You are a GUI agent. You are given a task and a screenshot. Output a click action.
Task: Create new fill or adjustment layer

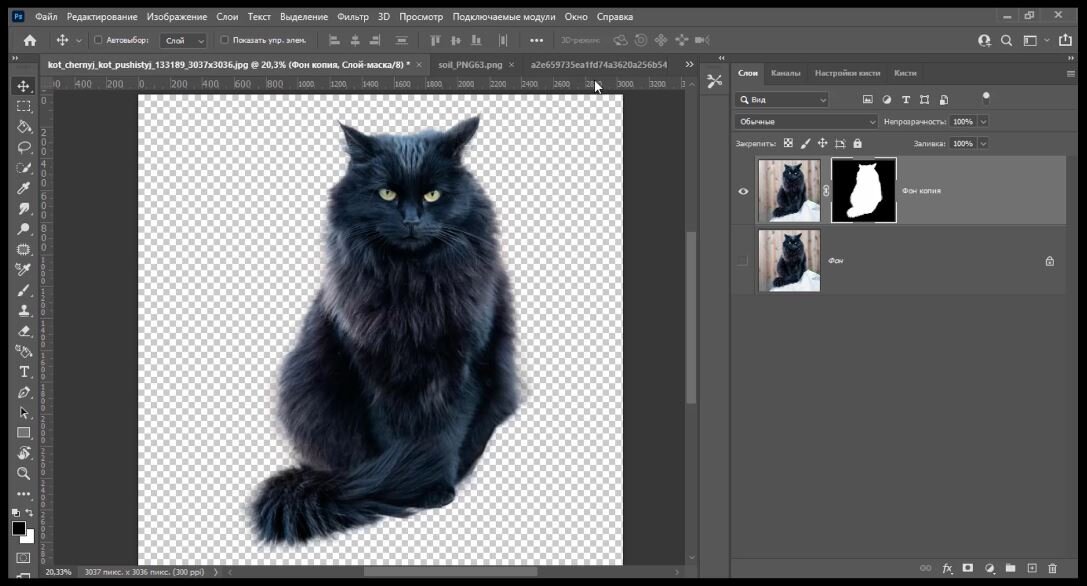click(989, 569)
